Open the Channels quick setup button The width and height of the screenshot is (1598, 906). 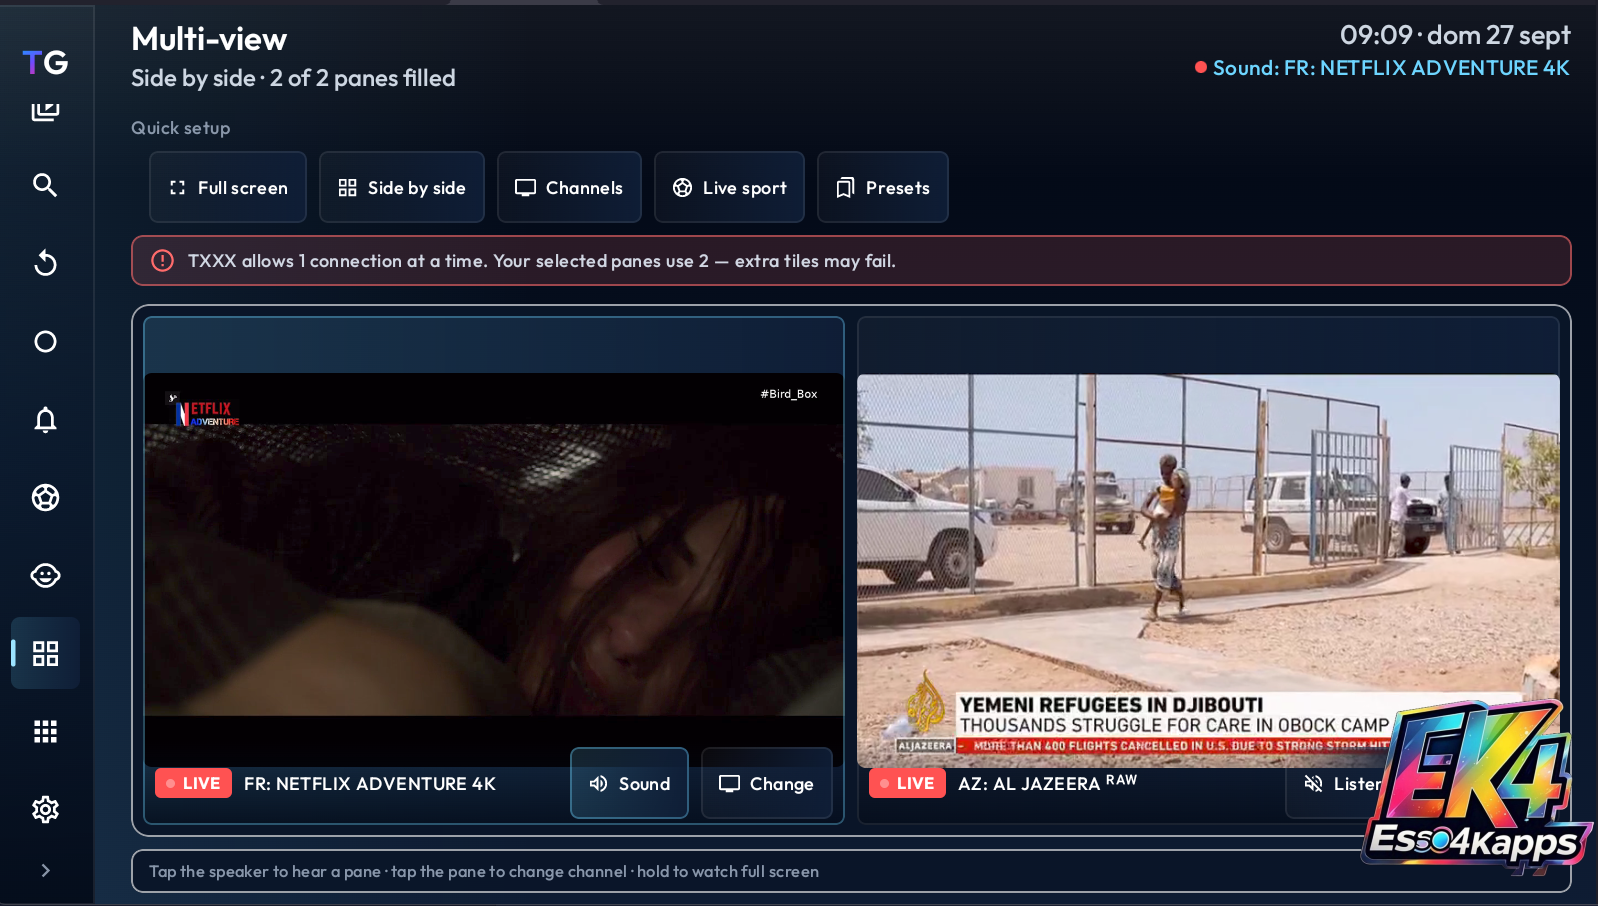pyautogui.click(x=569, y=187)
